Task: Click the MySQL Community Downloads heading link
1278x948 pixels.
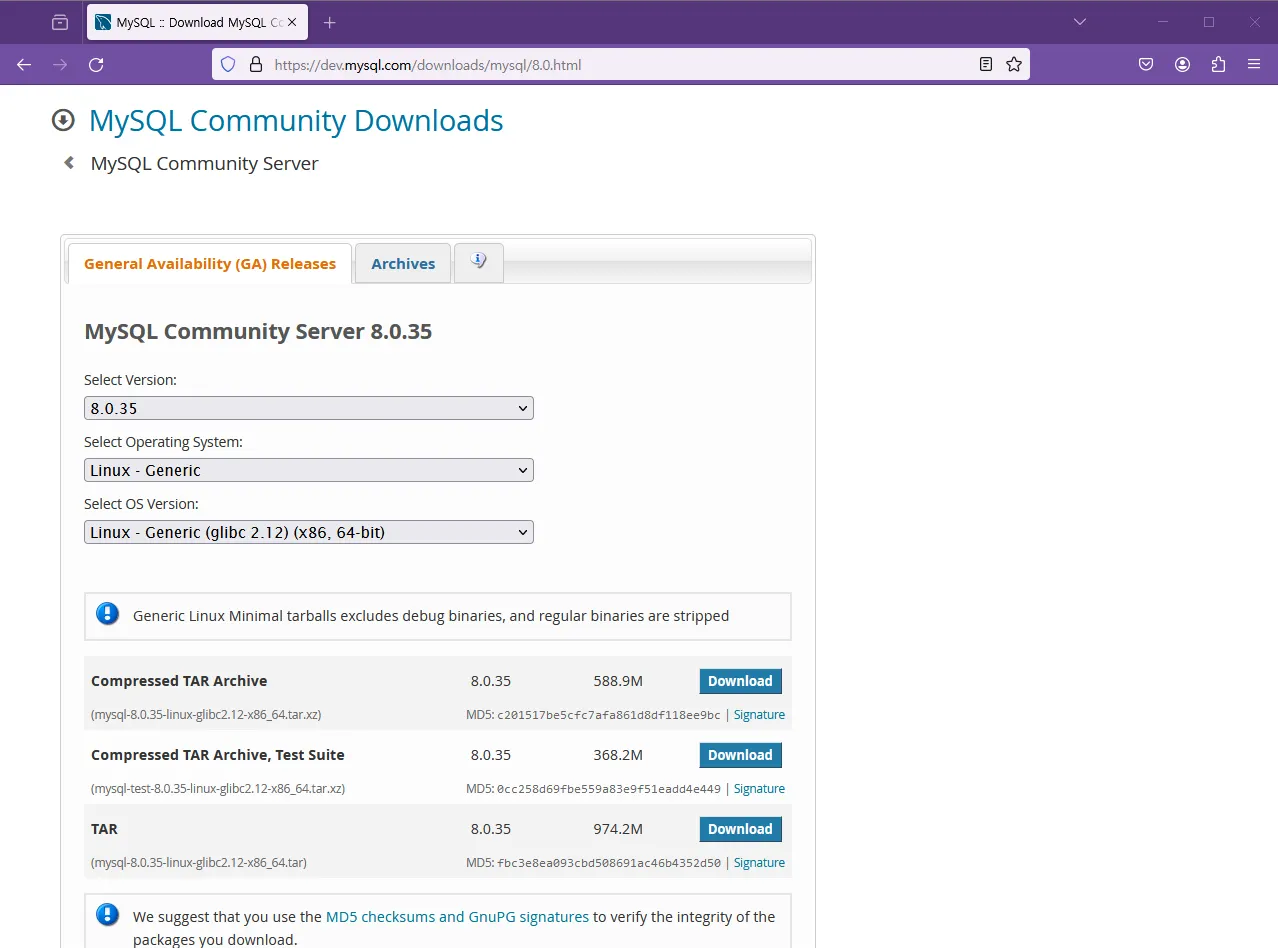Action: [296, 121]
